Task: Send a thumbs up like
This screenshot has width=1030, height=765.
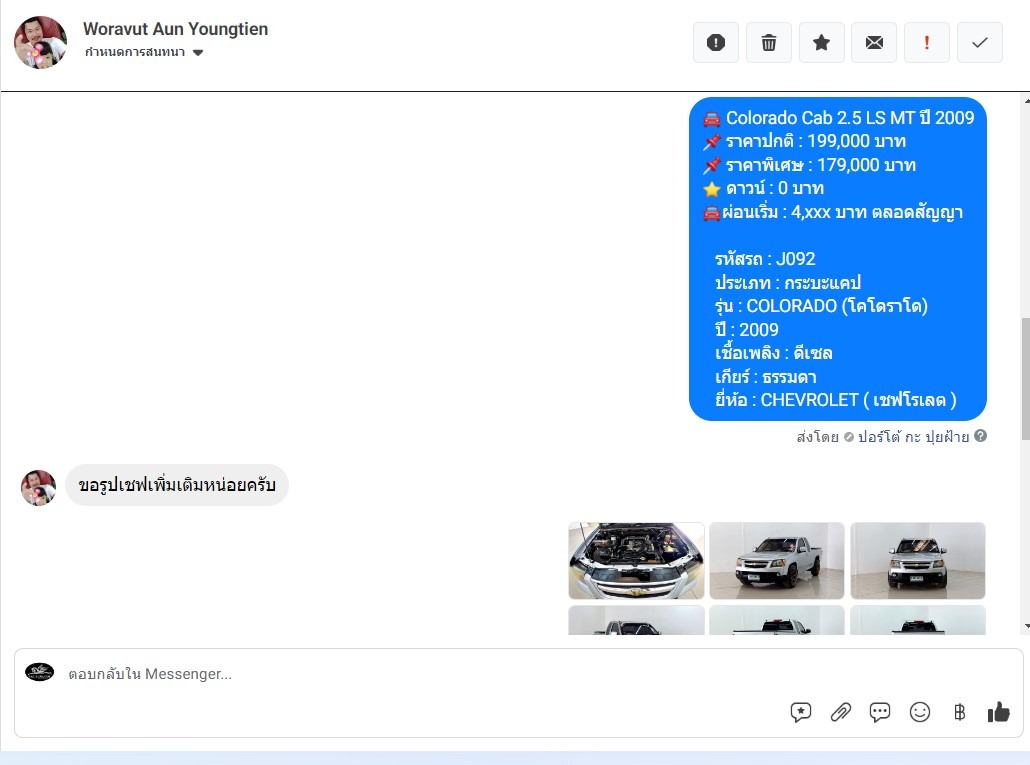Action: (998, 712)
